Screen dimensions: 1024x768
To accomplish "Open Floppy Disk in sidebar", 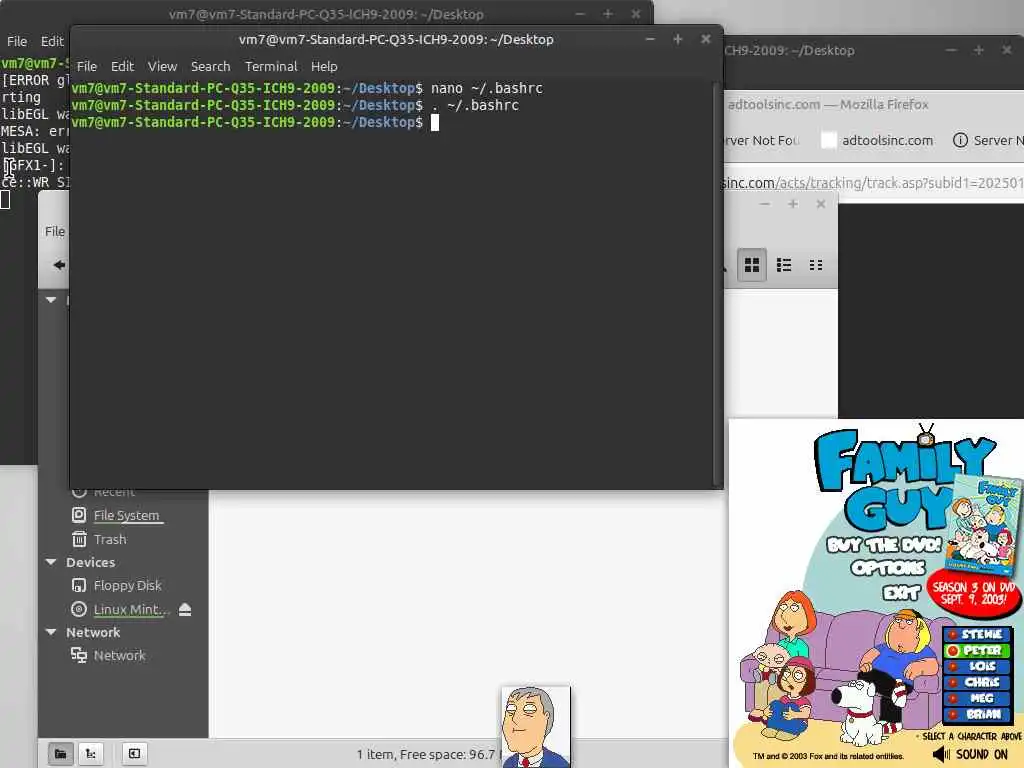I will 127,585.
